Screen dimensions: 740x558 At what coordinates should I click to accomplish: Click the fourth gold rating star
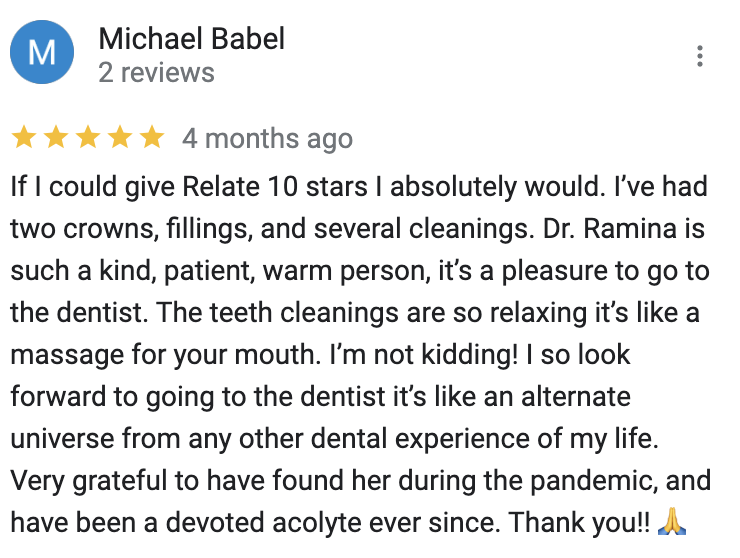(x=119, y=138)
